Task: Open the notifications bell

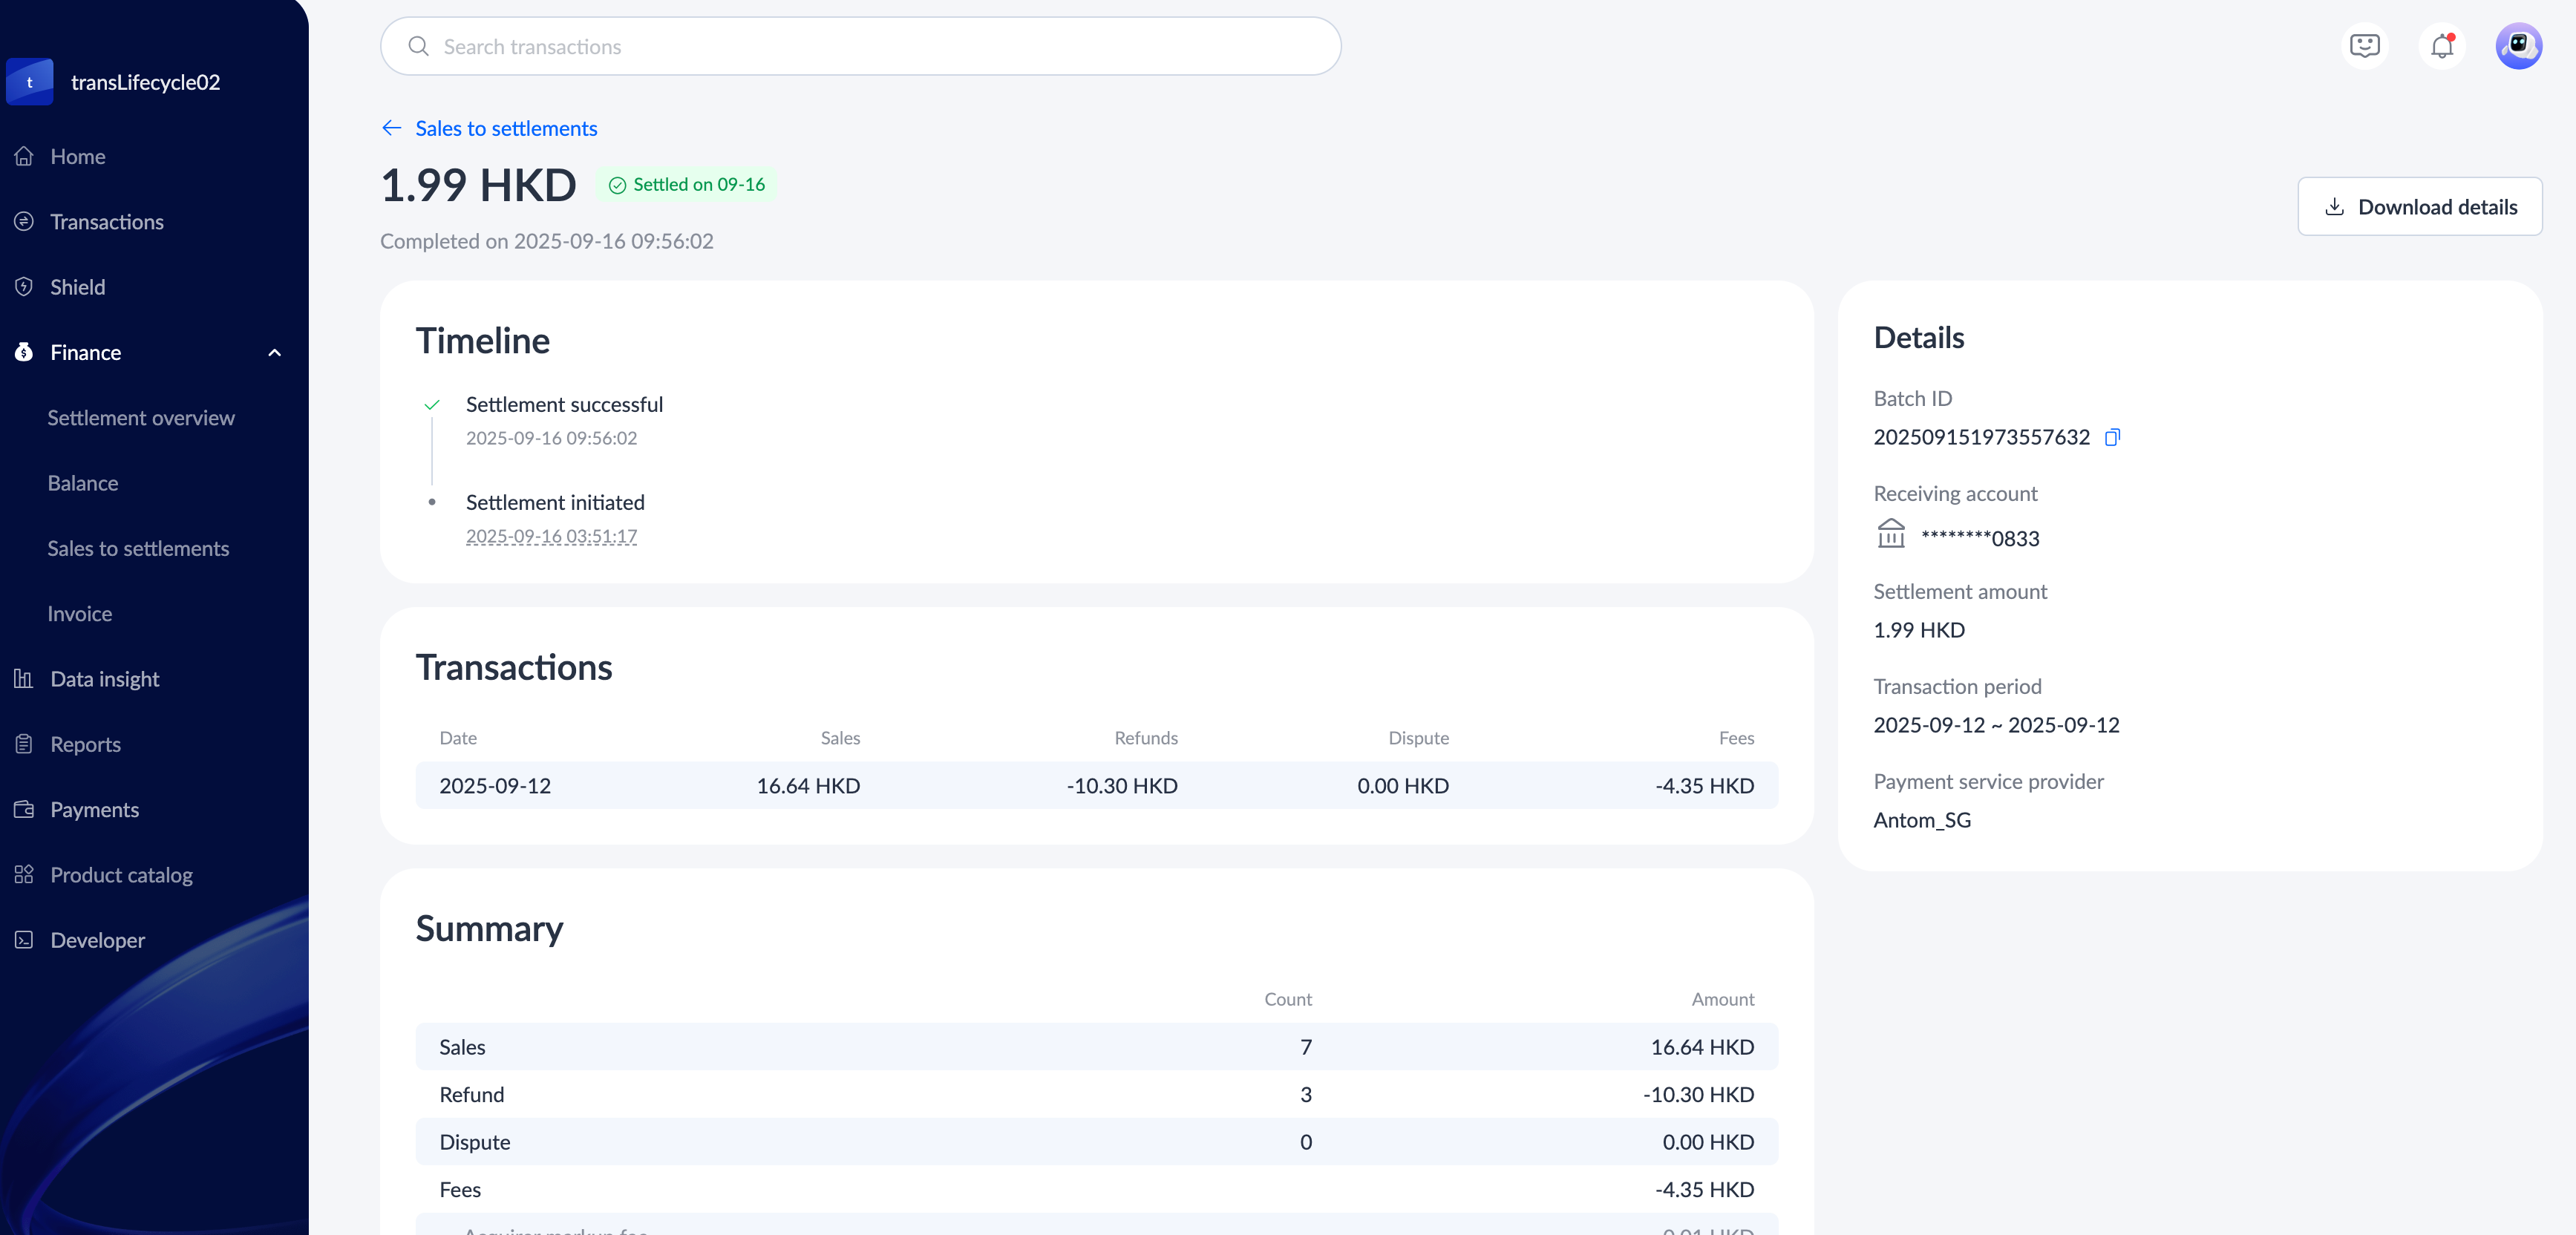Action: [x=2441, y=46]
